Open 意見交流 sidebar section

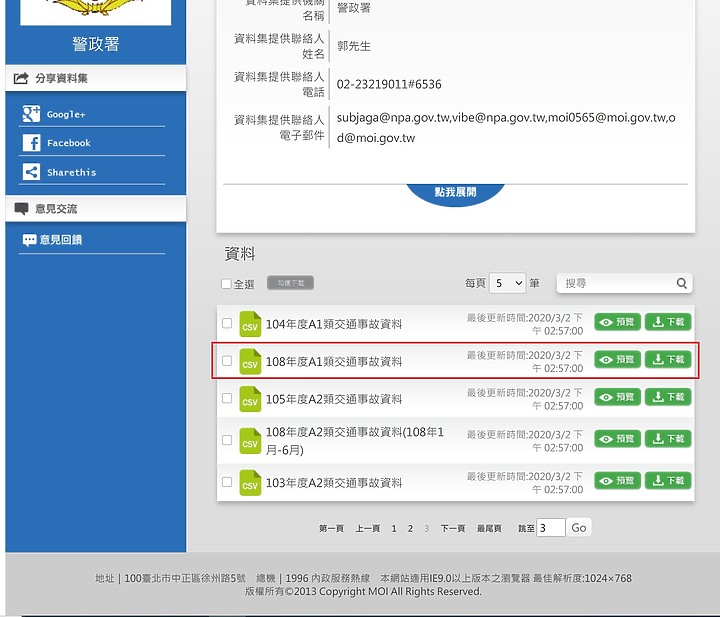pos(96,209)
